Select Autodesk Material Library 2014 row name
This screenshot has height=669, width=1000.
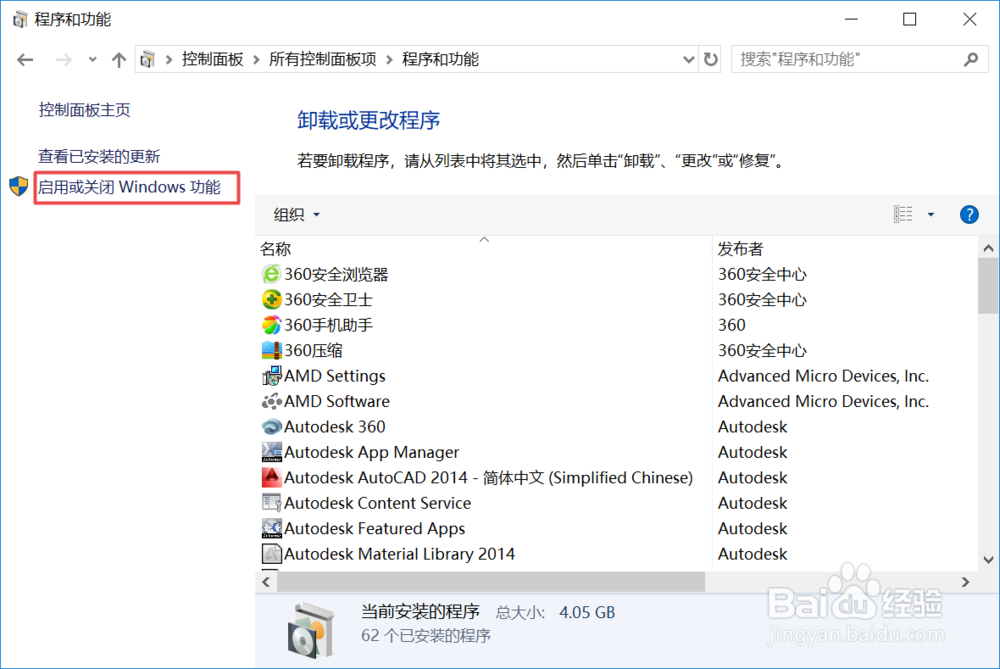pos(399,554)
